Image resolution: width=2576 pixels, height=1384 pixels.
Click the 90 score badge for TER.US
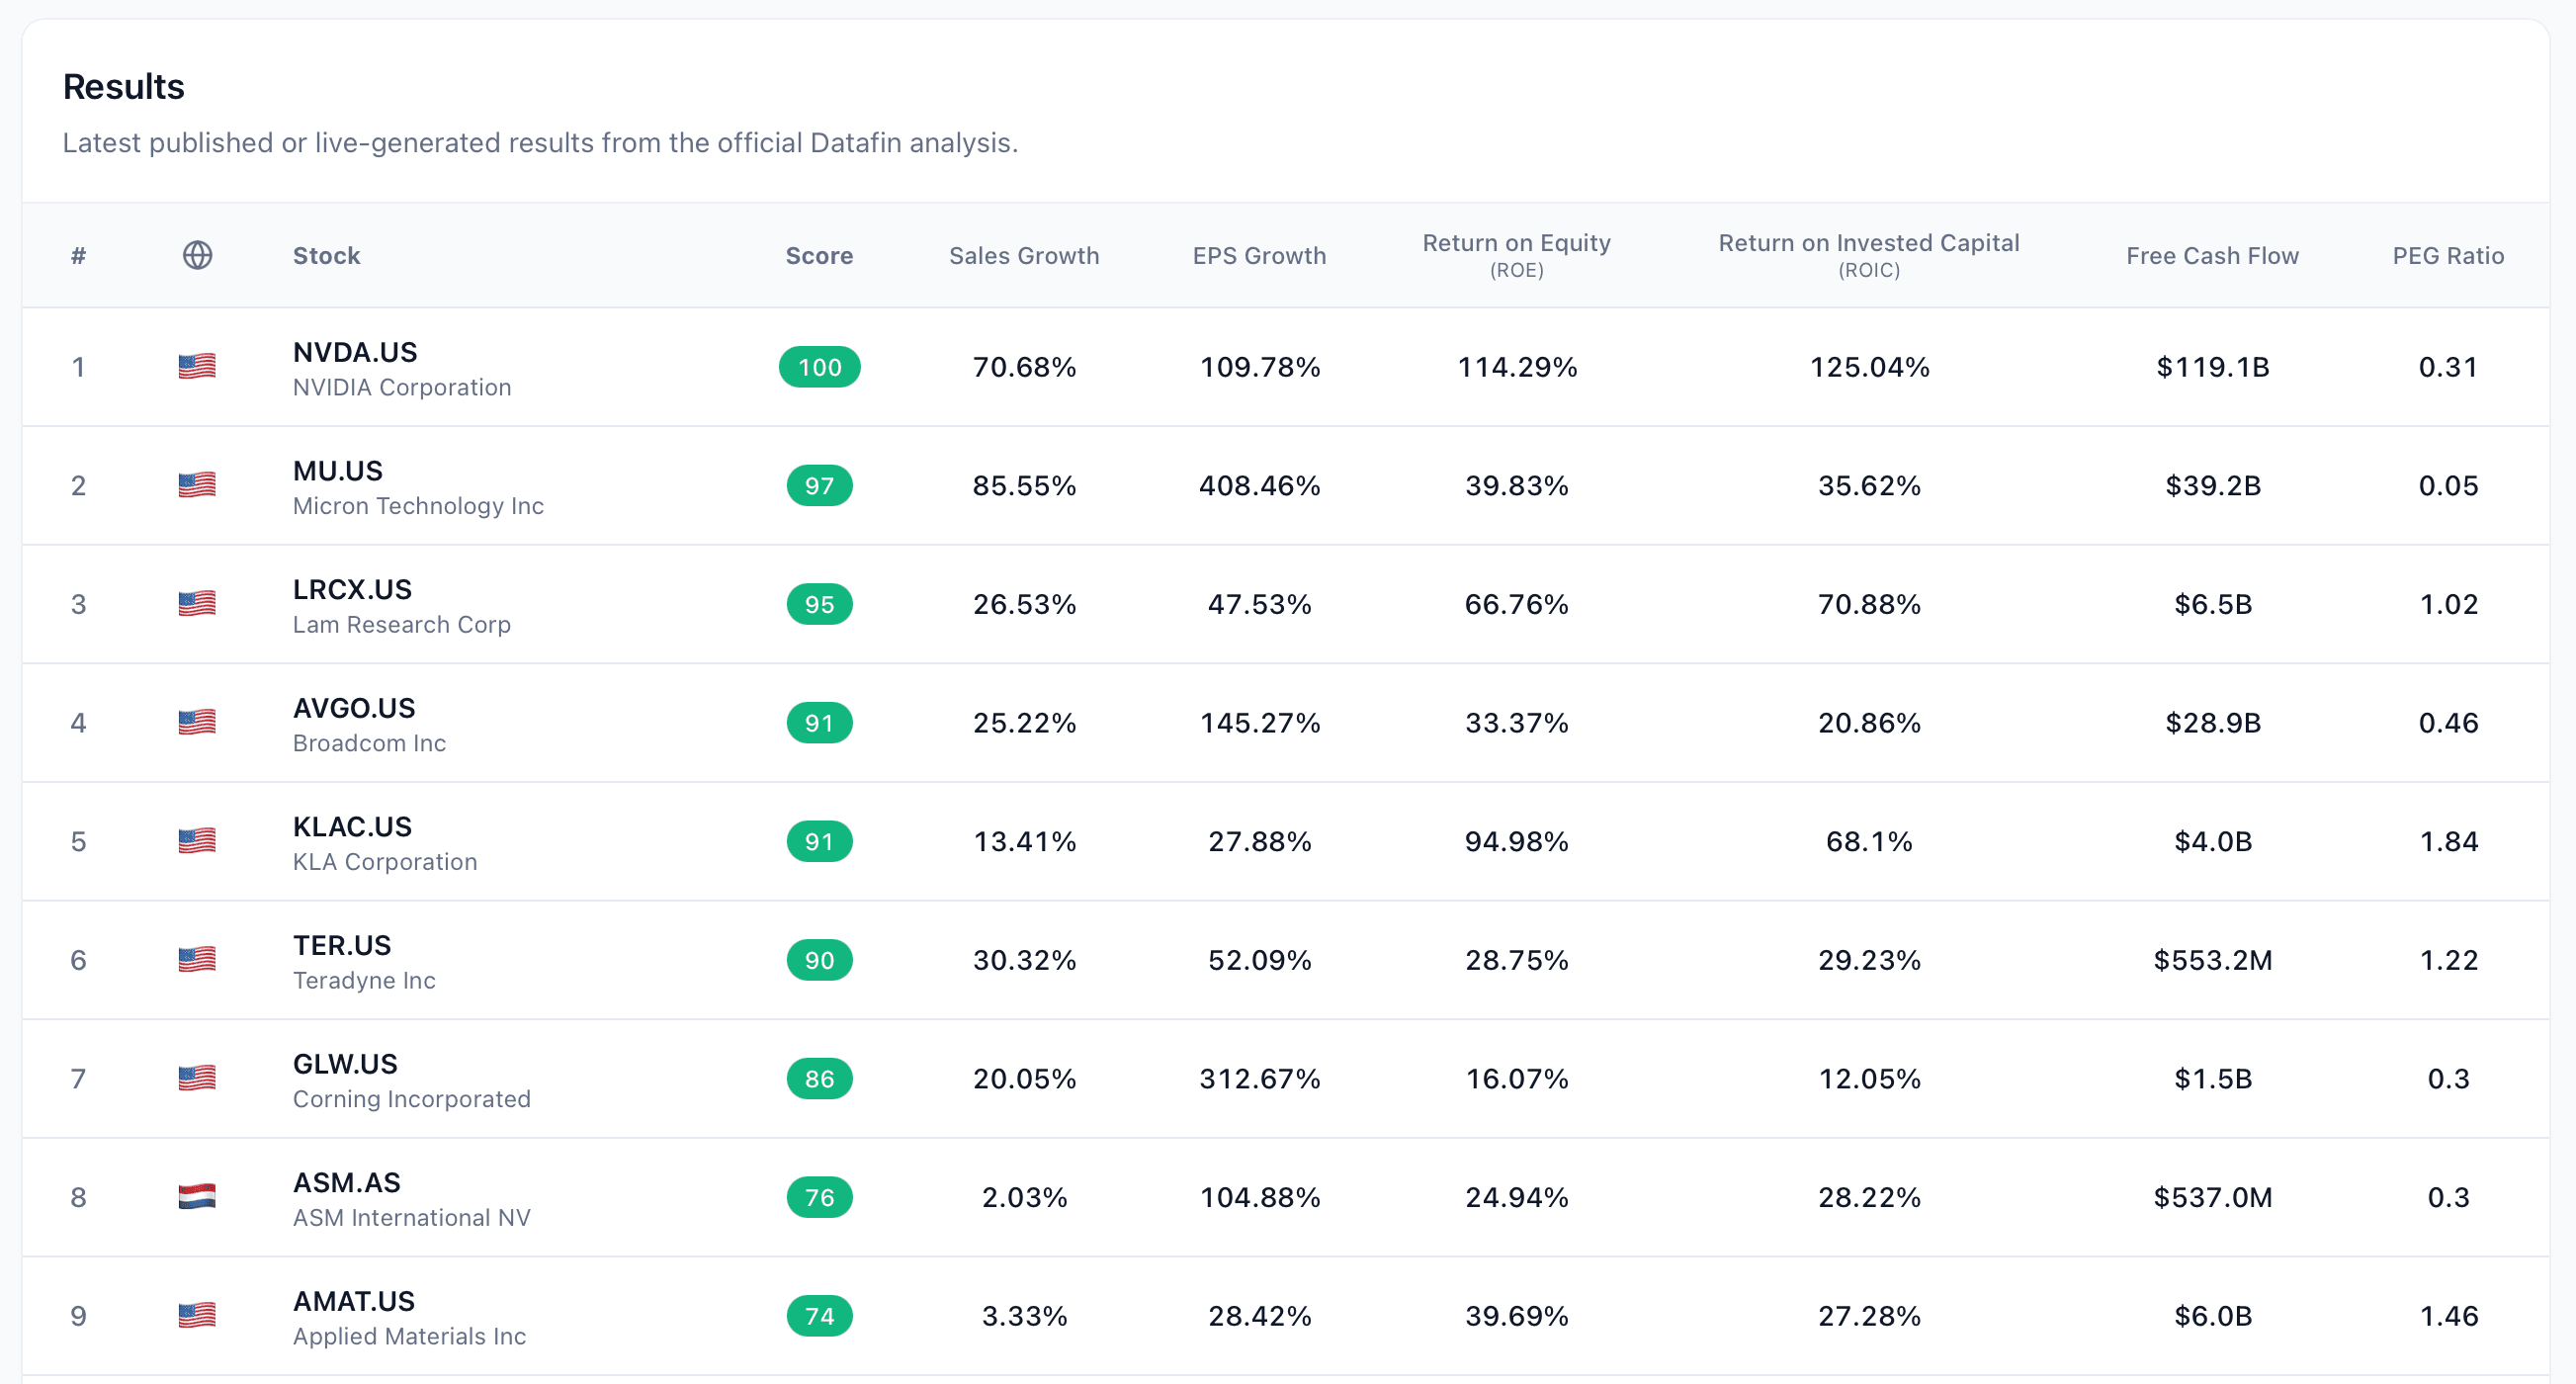pos(819,960)
